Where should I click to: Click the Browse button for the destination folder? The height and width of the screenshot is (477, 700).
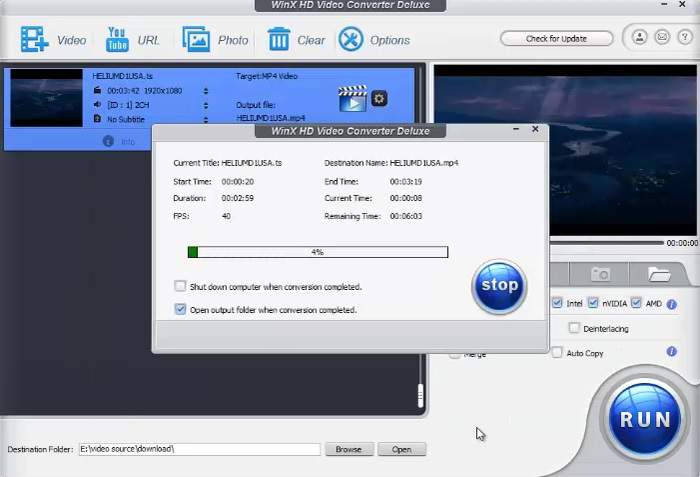click(x=349, y=449)
